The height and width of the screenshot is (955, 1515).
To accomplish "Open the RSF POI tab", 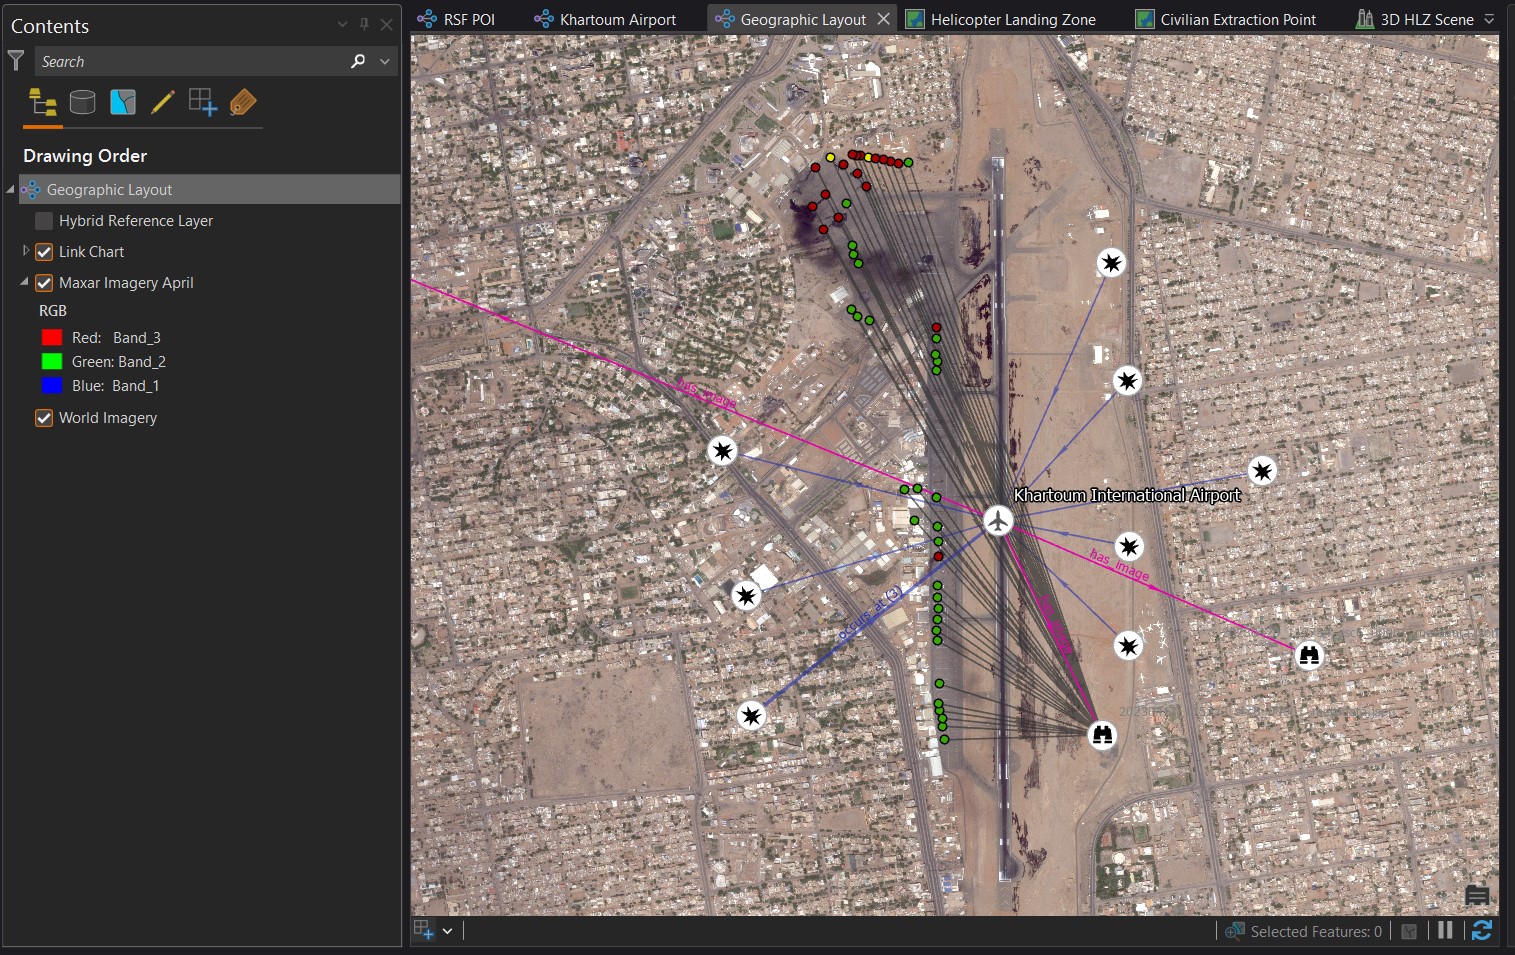I will pos(466,18).
